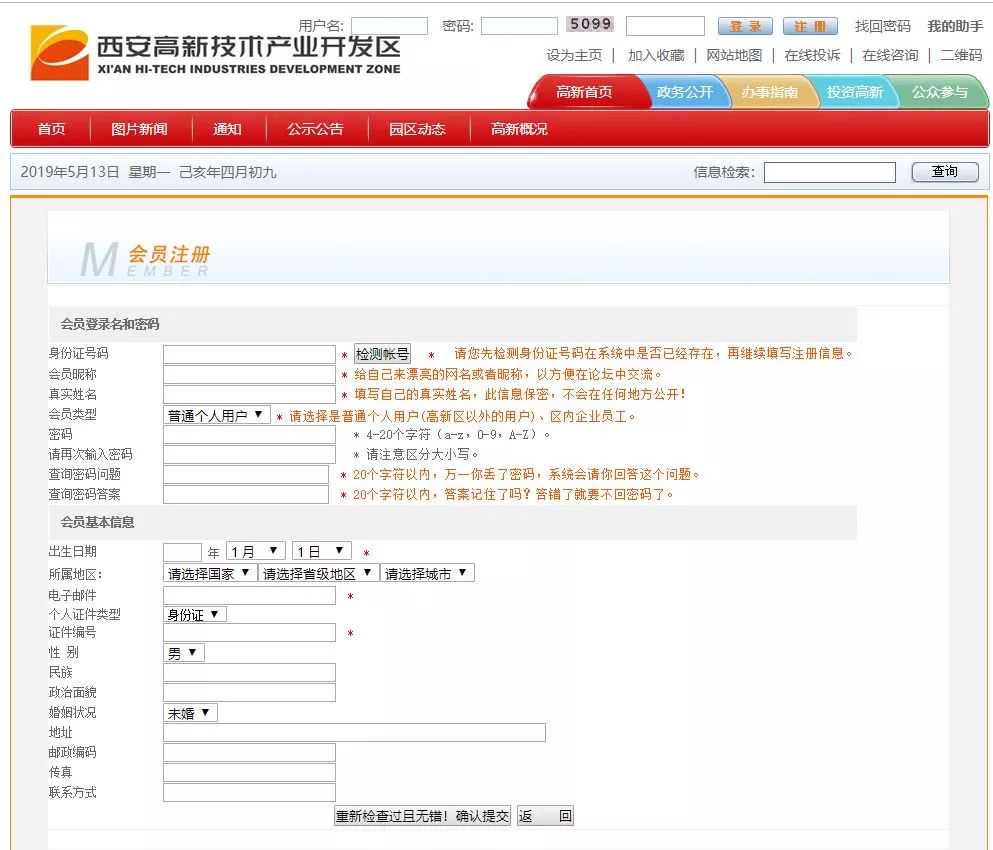Click the 登录 login button
This screenshot has width=993, height=850.
(745, 26)
